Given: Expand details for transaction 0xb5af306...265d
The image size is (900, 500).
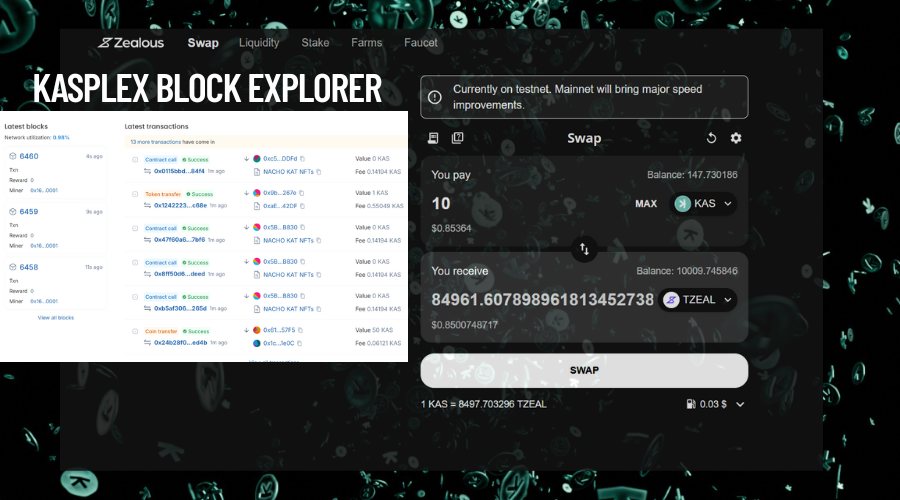Looking at the screenshot, I should (135, 297).
